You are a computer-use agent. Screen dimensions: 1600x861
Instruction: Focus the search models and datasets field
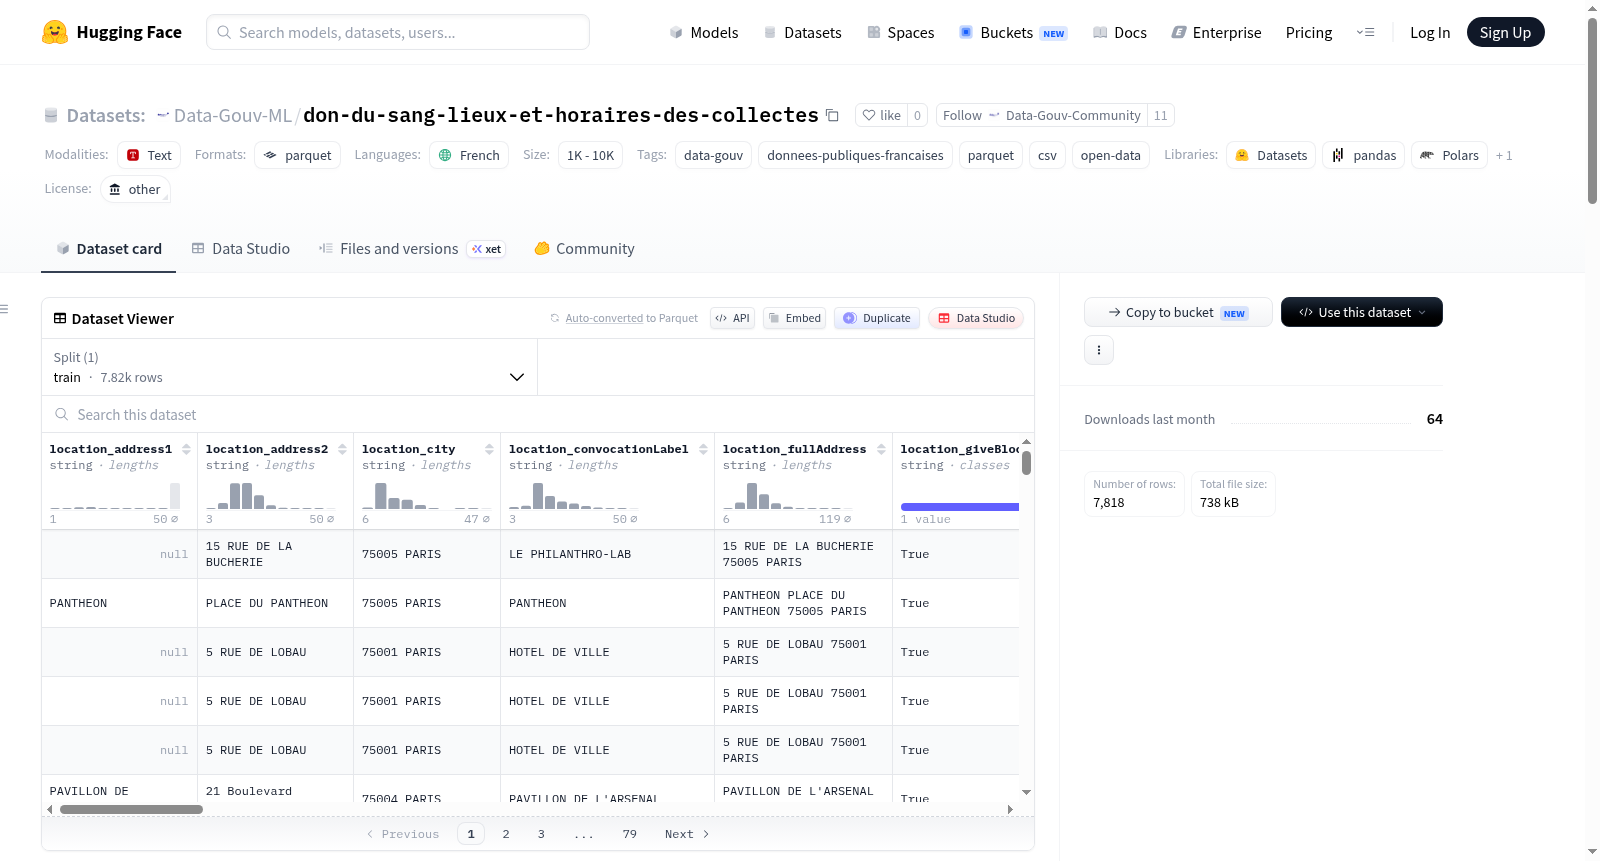398,32
